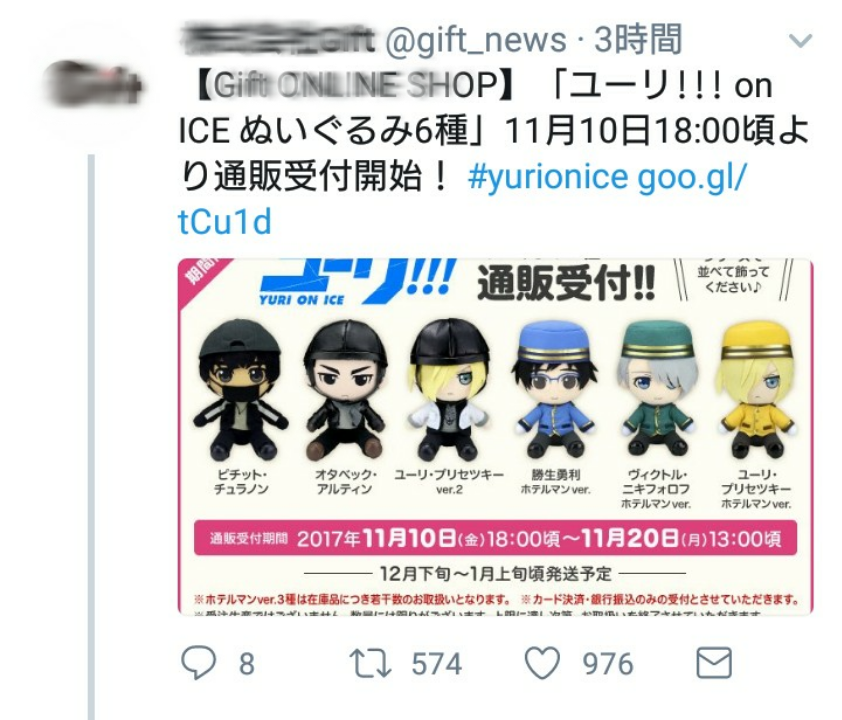
Task: Click the @gift_news handle
Action: [476, 41]
